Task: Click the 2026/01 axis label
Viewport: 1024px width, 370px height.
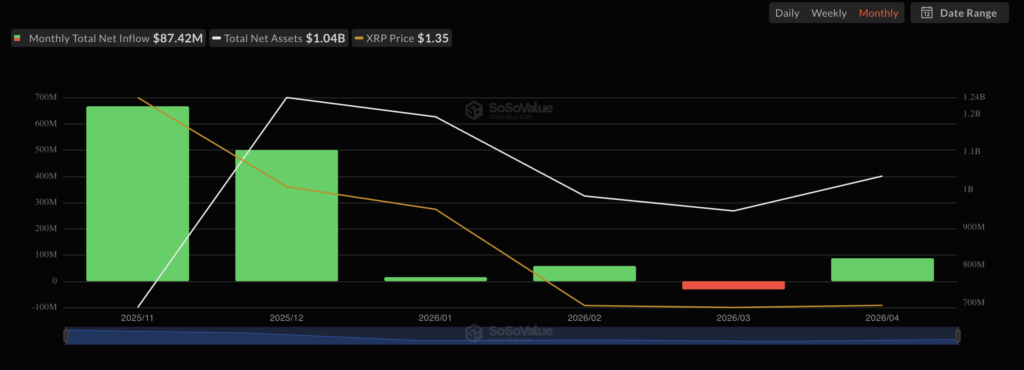Action: [436, 318]
